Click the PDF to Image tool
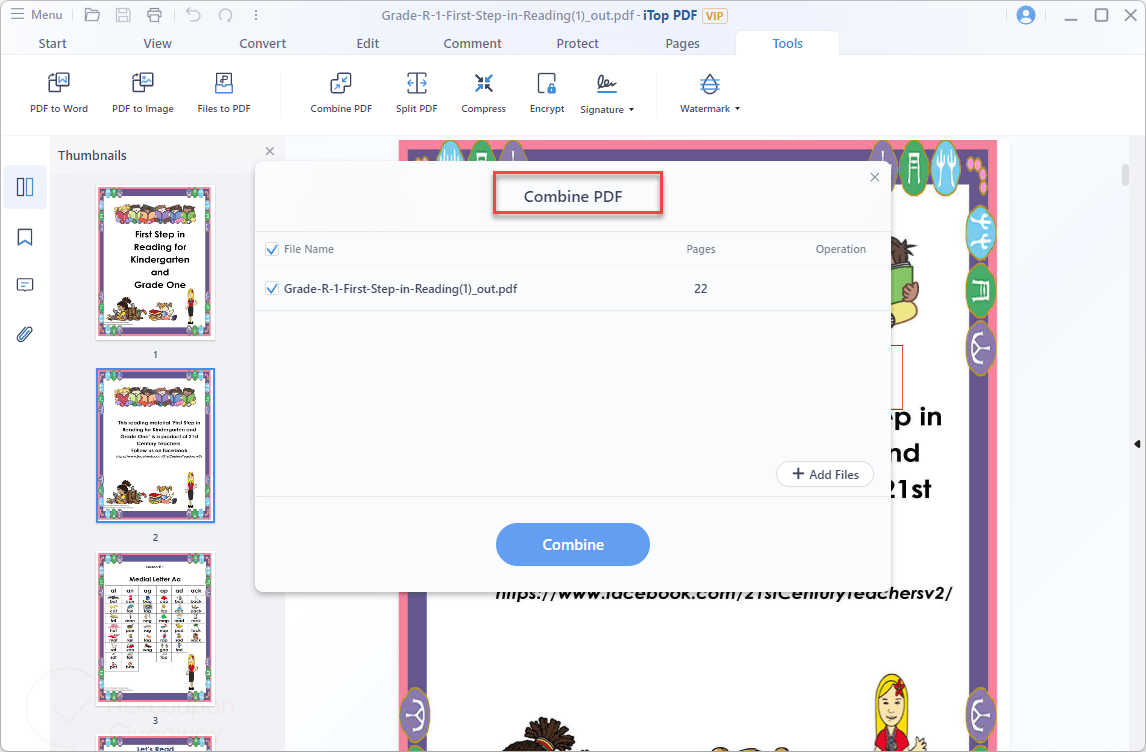 143,93
